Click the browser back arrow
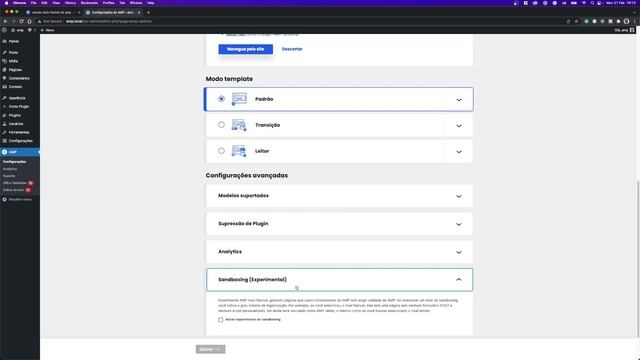This screenshot has width=640, height=360. (5, 21)
